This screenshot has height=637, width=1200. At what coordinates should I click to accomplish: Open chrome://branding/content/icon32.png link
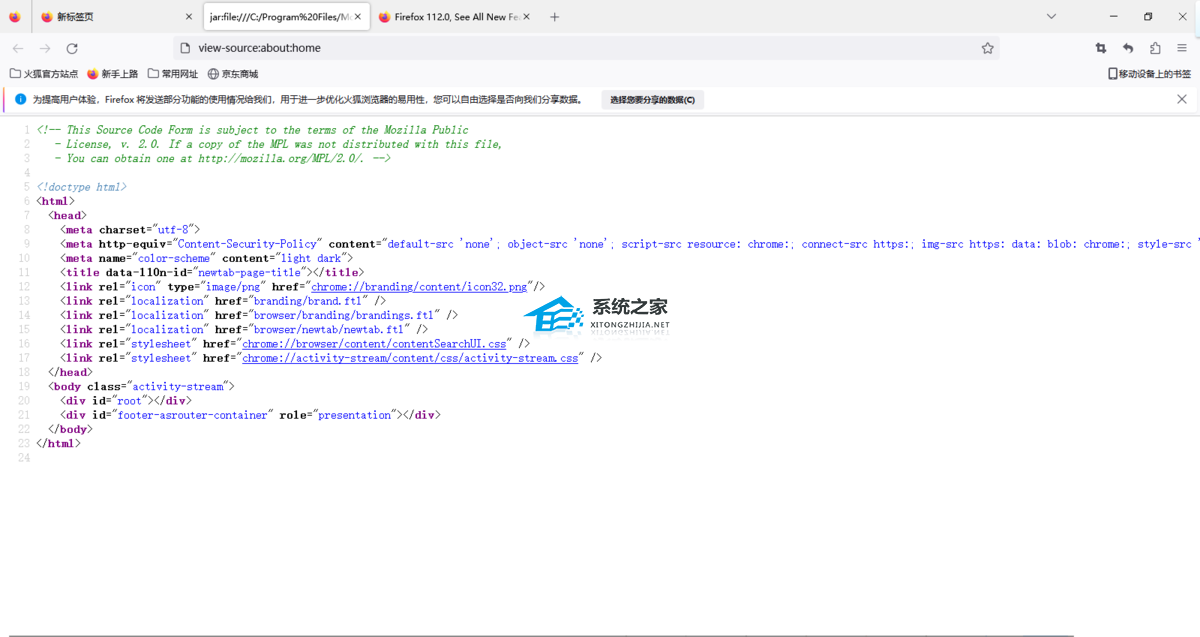419,287
